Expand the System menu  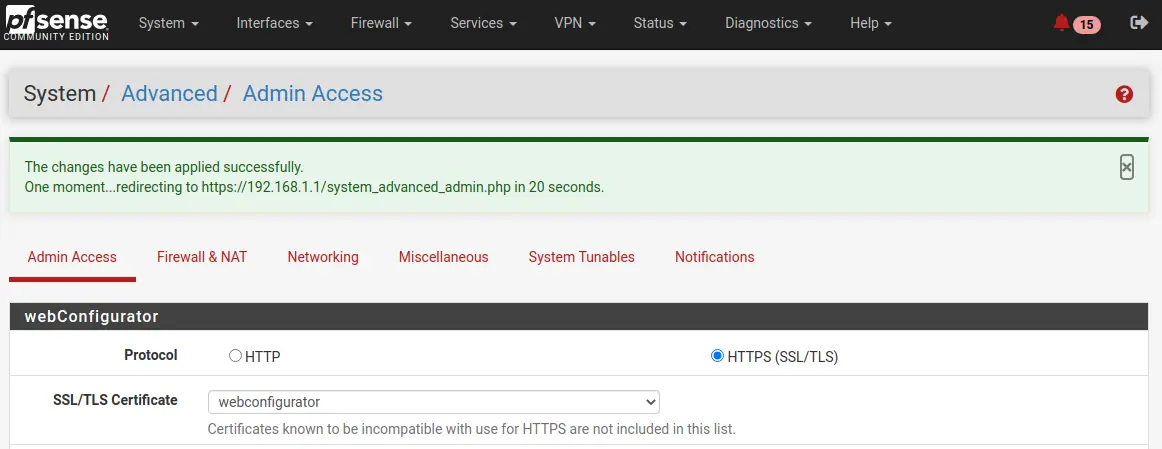click(x=169, y=23)
